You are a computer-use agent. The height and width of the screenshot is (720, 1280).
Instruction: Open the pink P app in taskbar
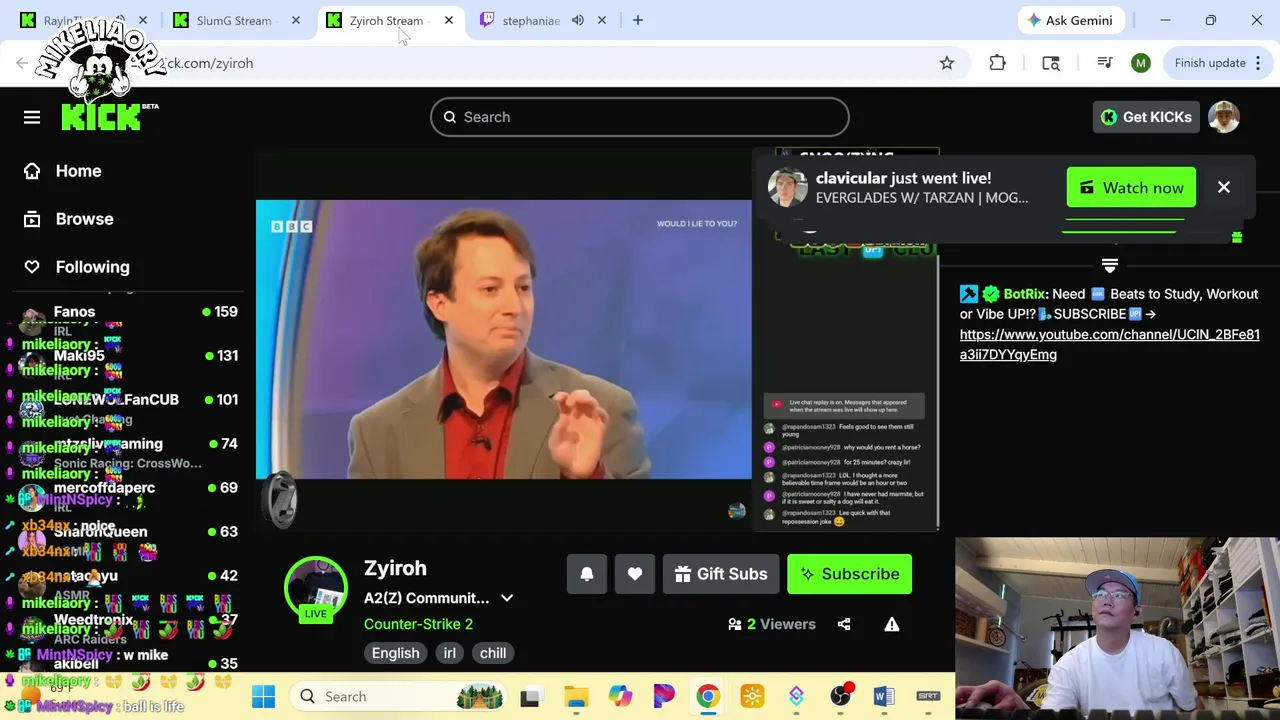664,696
